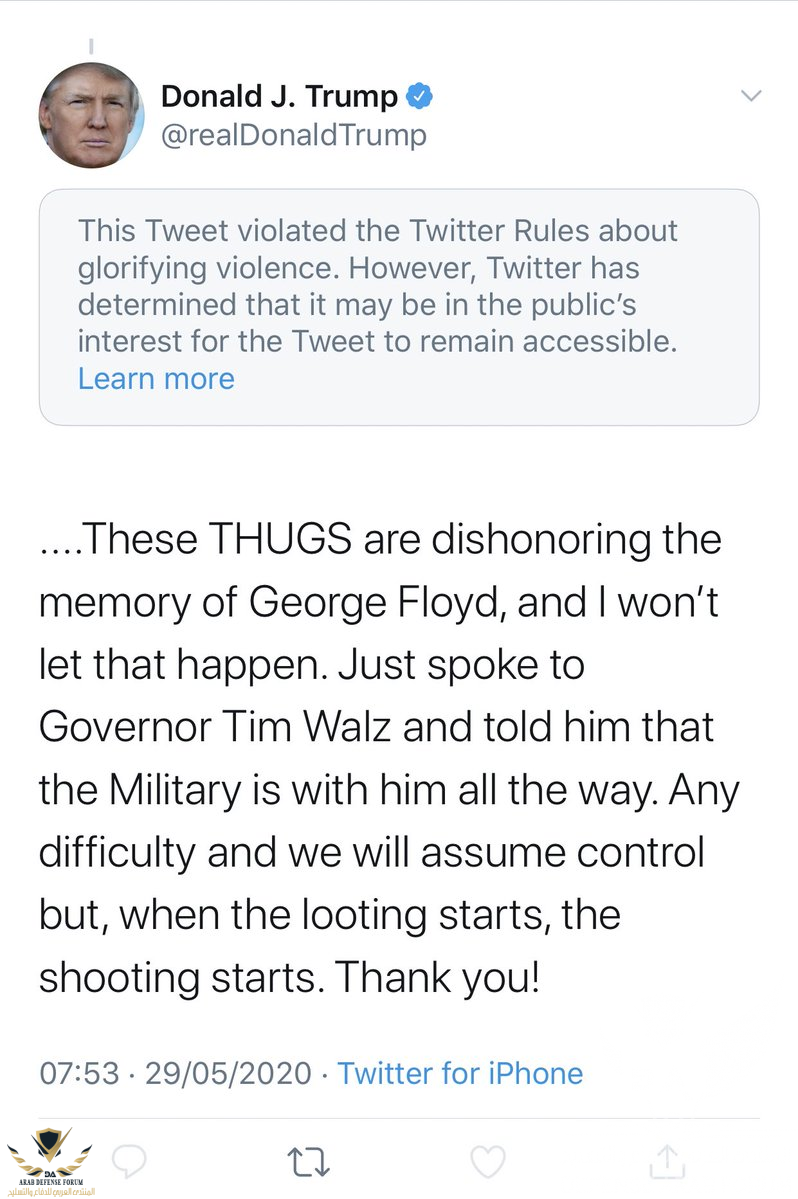Open the Donald J. Trump display name
The height and width of the screenshot is (1199, 798).
279,97
